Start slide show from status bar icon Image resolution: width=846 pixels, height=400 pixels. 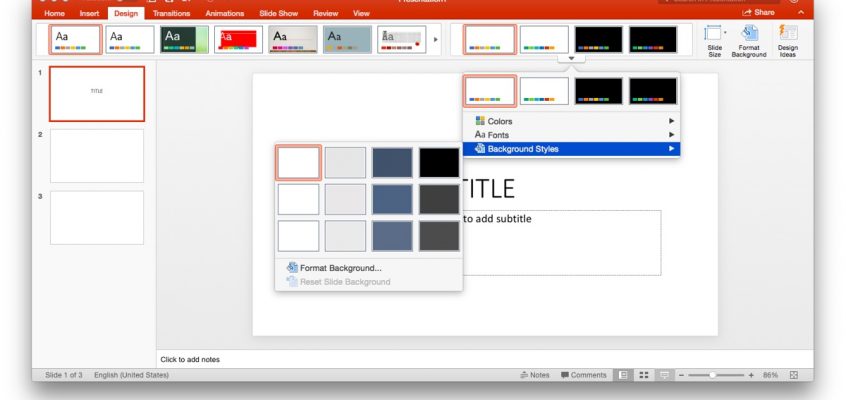coord(664,375)
